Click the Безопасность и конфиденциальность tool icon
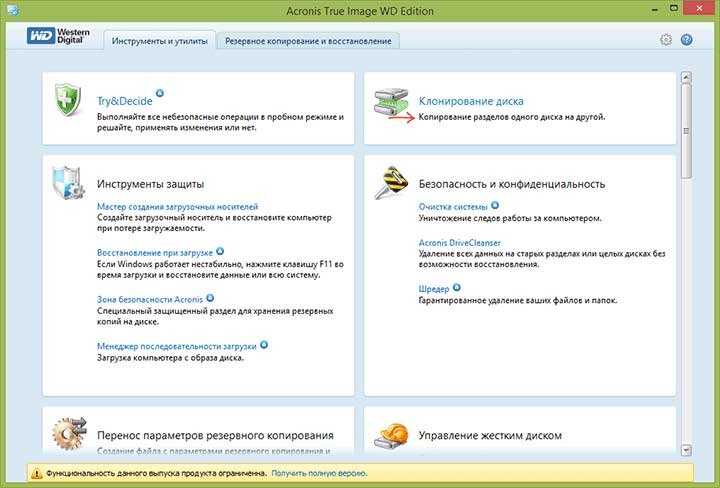This screenshot has height=488, width=720. [391, 183]
